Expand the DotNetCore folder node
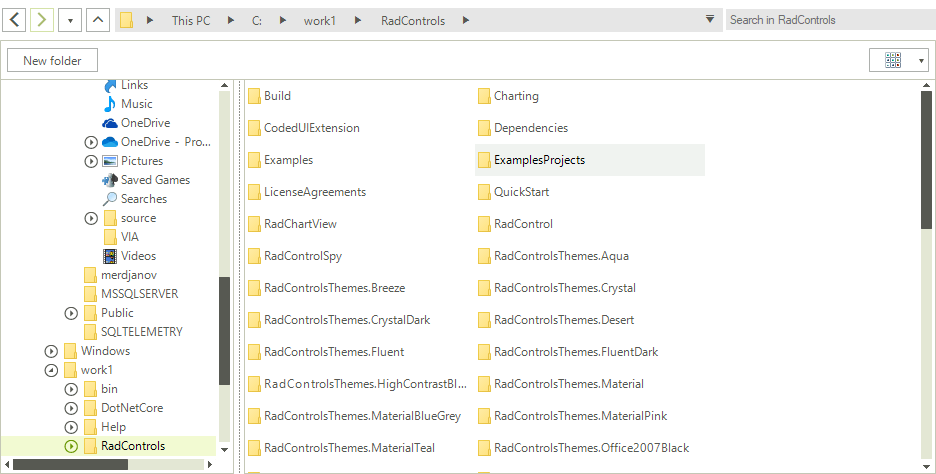This screenshot has height=474, width=936. tap(71, 408)
